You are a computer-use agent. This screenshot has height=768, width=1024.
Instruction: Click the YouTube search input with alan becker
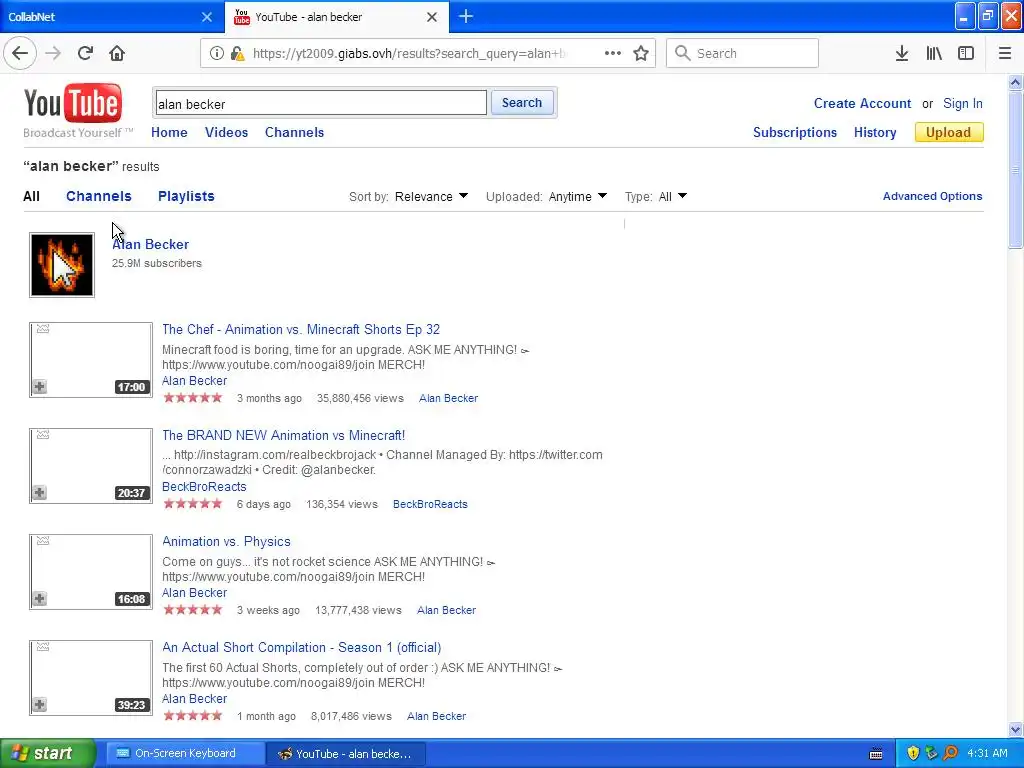(x=321, y=103)
